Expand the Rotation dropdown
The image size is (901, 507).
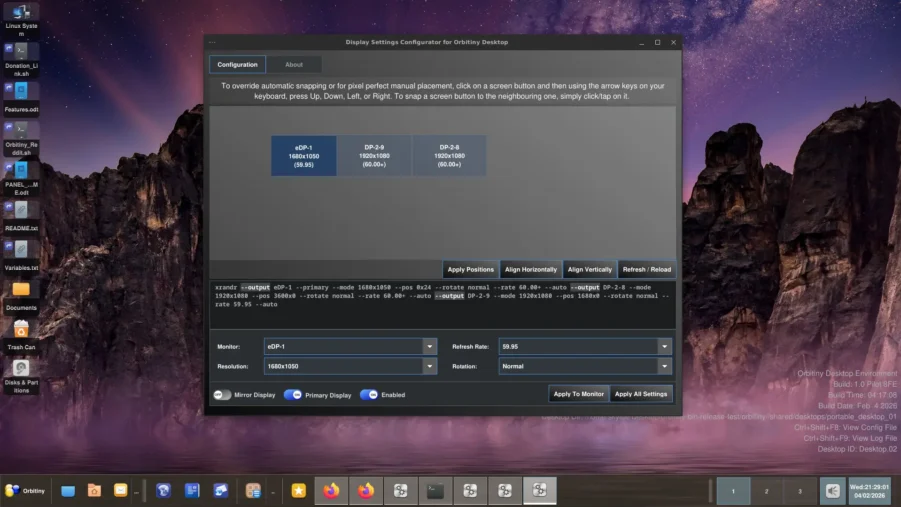[664, 366]
